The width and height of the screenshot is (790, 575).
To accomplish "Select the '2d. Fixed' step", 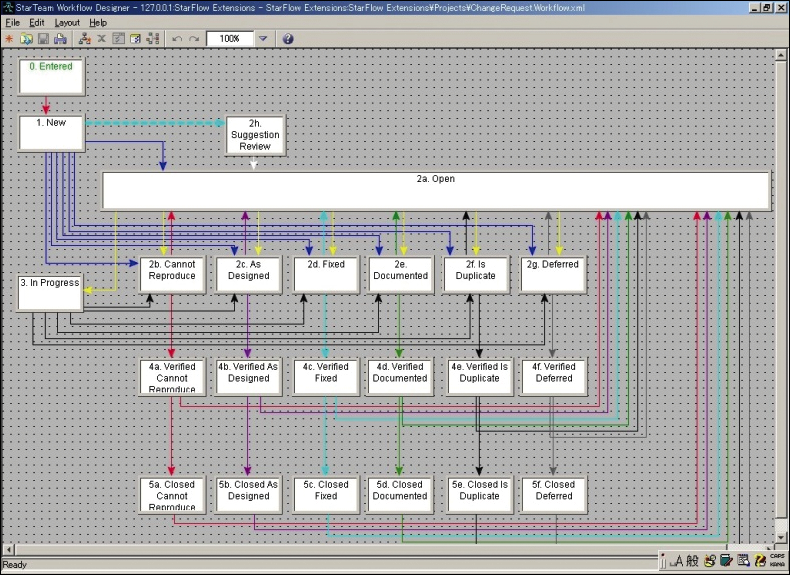I will coord(326,275).
